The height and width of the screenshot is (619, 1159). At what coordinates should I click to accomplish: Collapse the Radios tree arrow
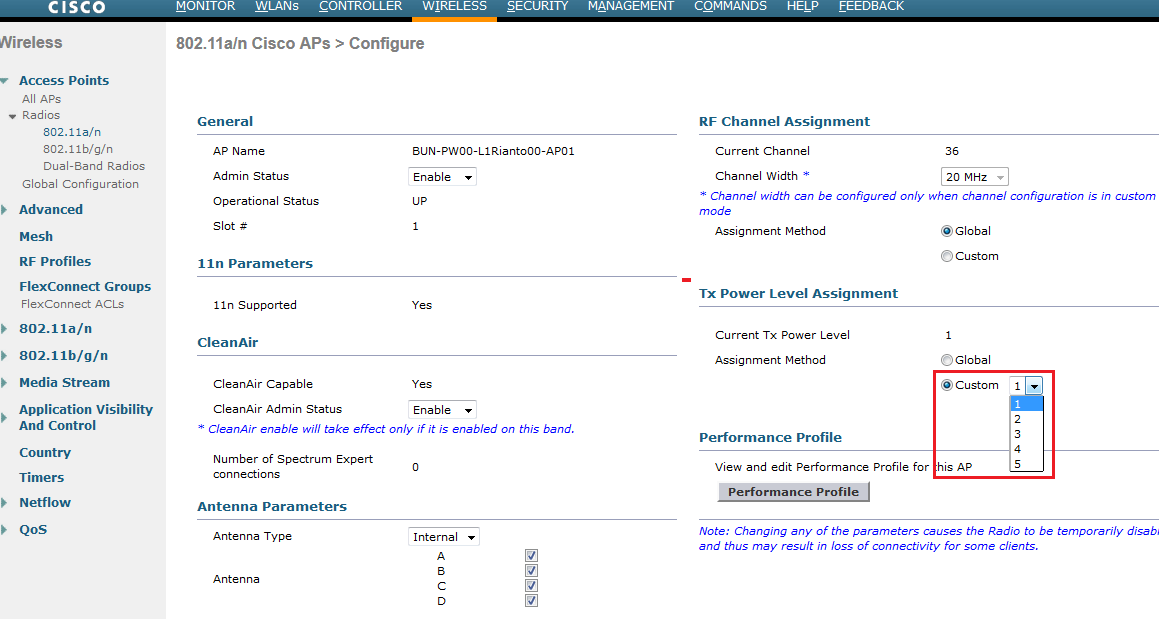coord(13,116)
